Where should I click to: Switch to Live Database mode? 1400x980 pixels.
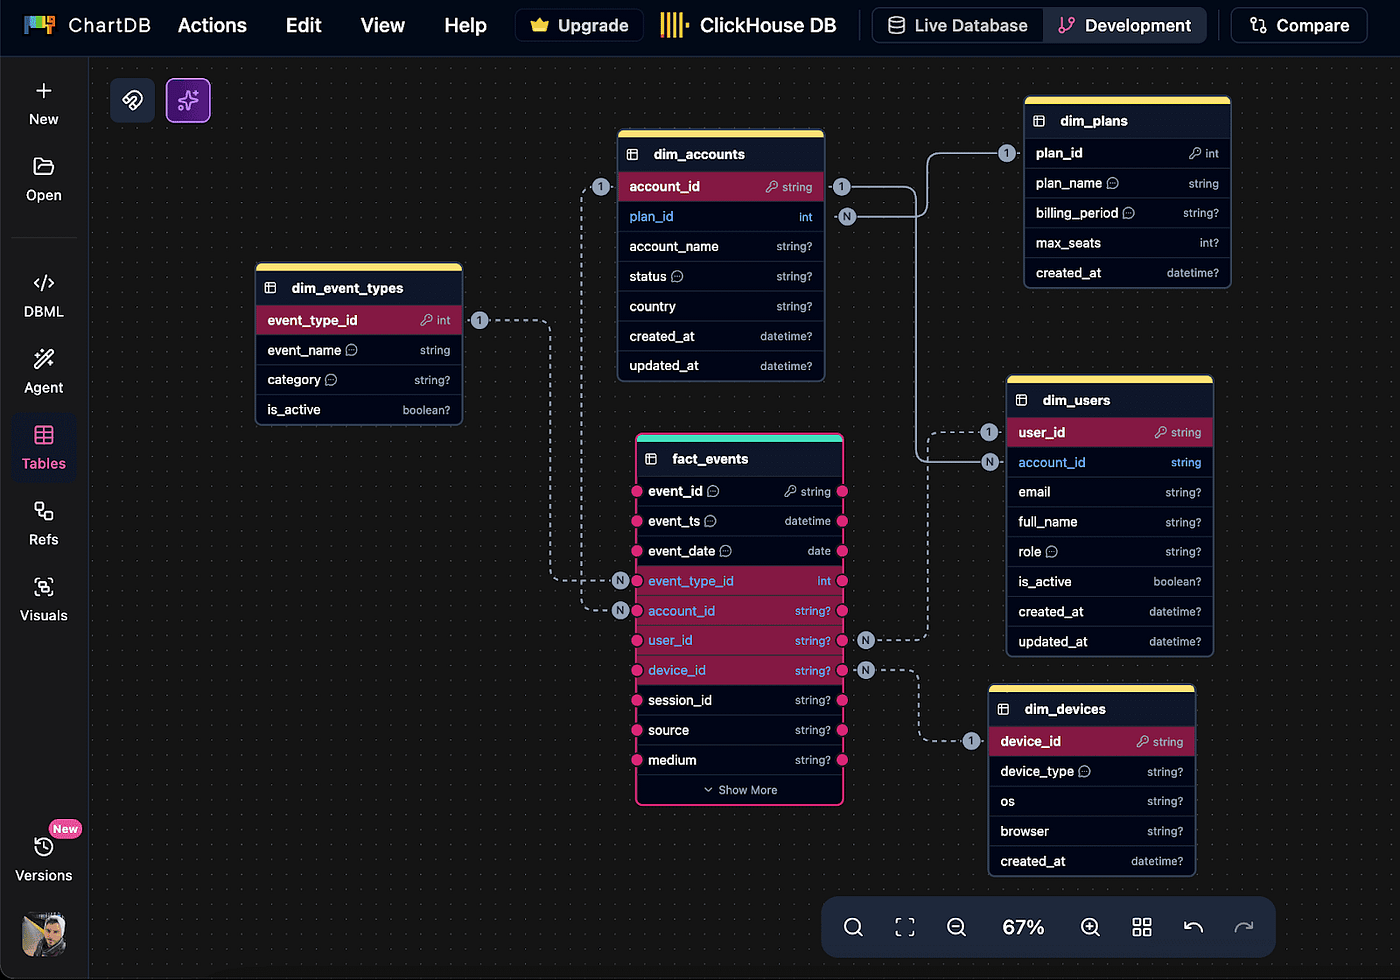click(x=958, y=25)
